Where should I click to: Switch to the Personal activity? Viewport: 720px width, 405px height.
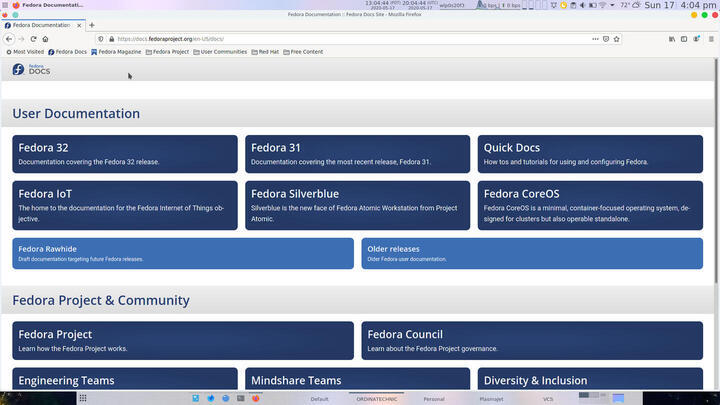(x=433, y=399)
